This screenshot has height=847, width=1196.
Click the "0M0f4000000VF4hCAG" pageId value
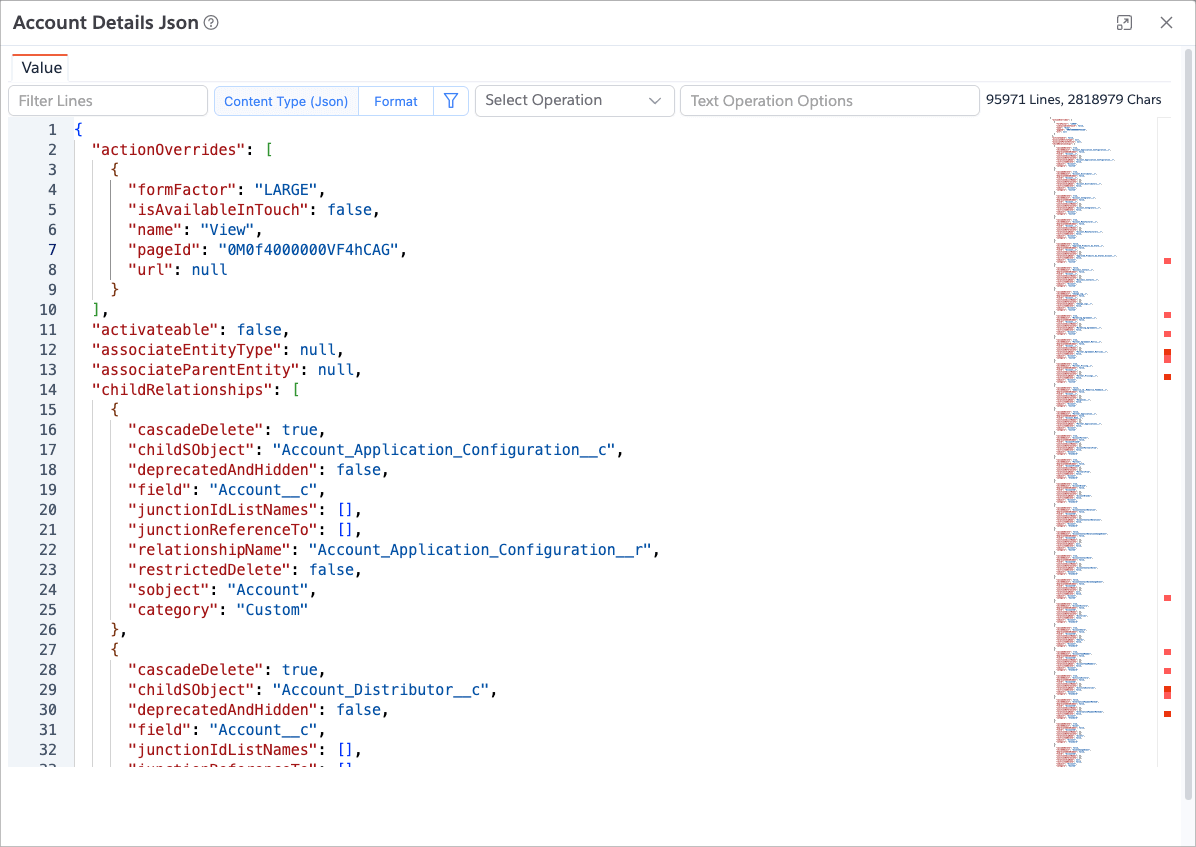tap(330, 250)
